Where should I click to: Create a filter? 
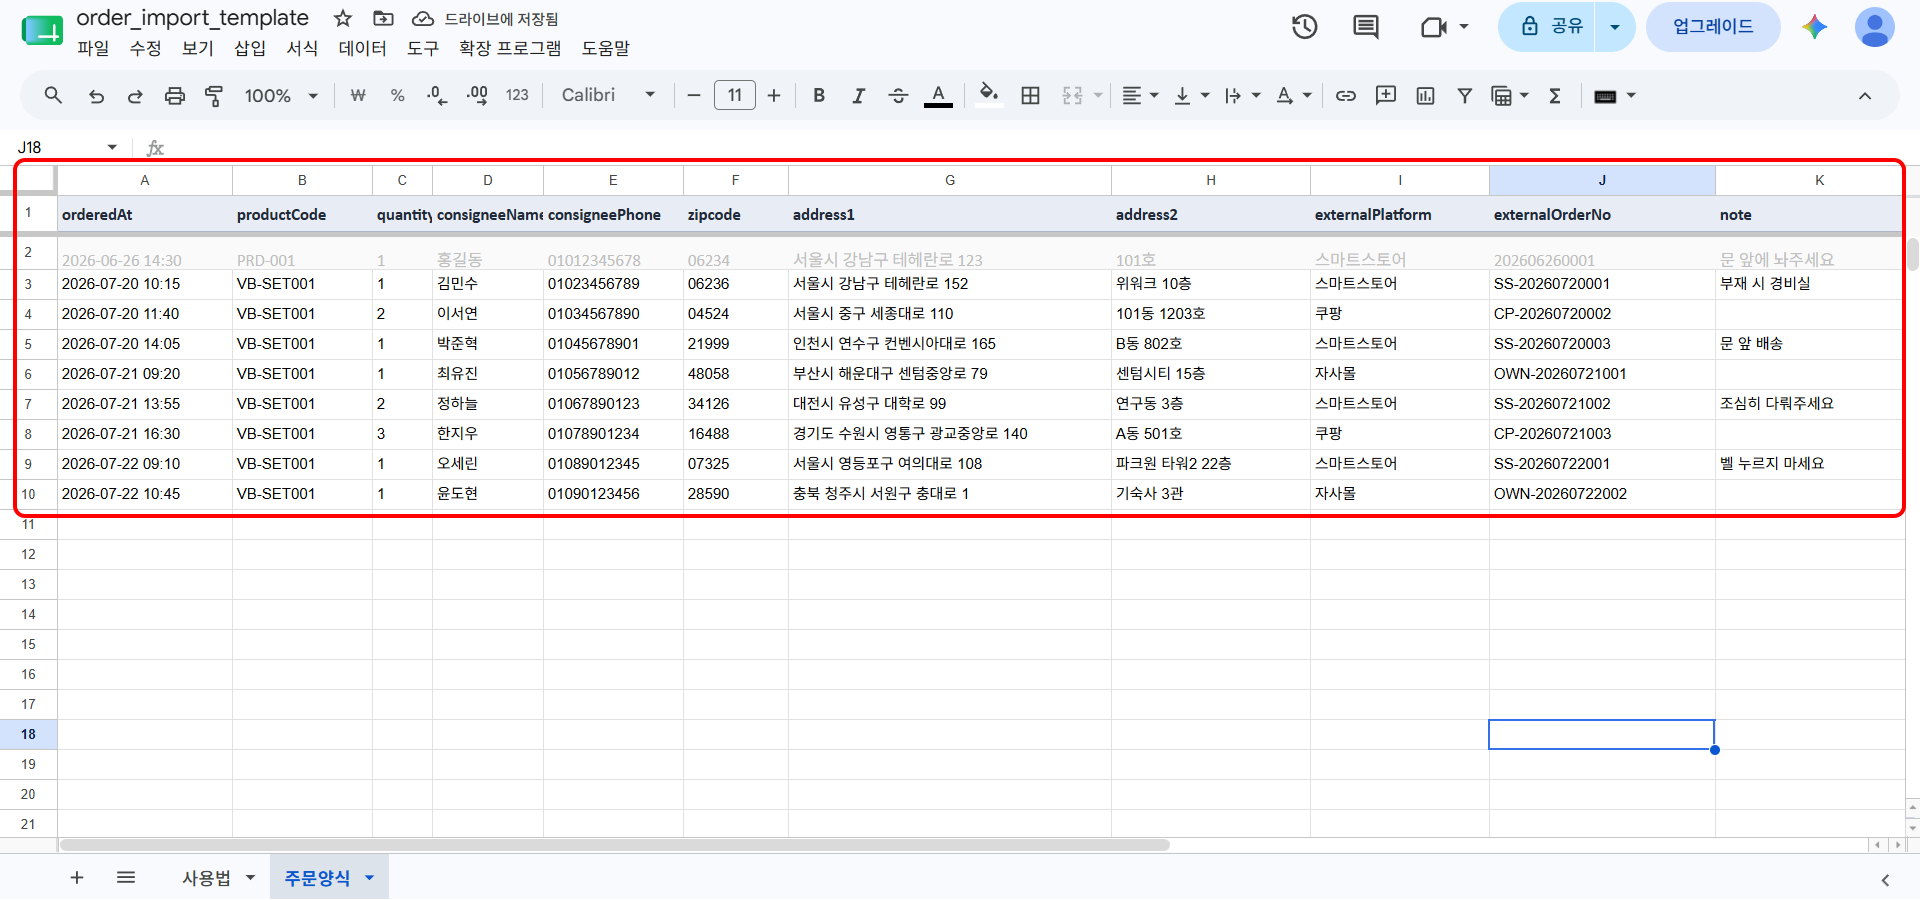pos(1464,96)
